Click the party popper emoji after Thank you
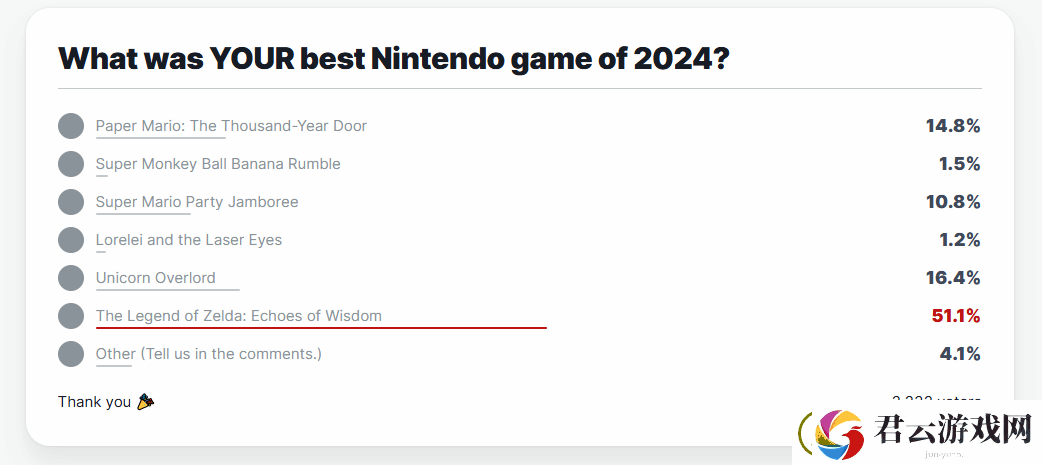 point(146,402)
